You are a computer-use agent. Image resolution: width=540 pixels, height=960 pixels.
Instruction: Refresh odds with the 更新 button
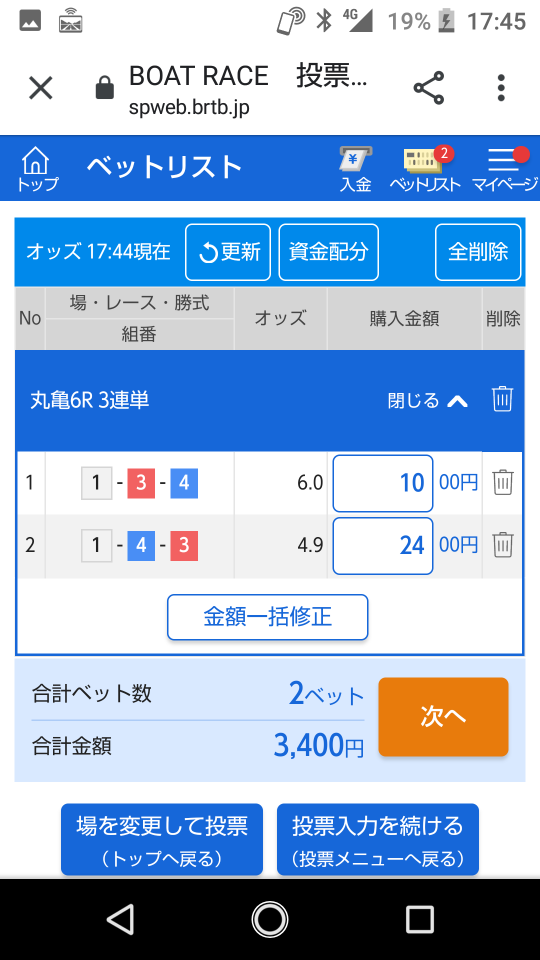click(x=228, y=252)
